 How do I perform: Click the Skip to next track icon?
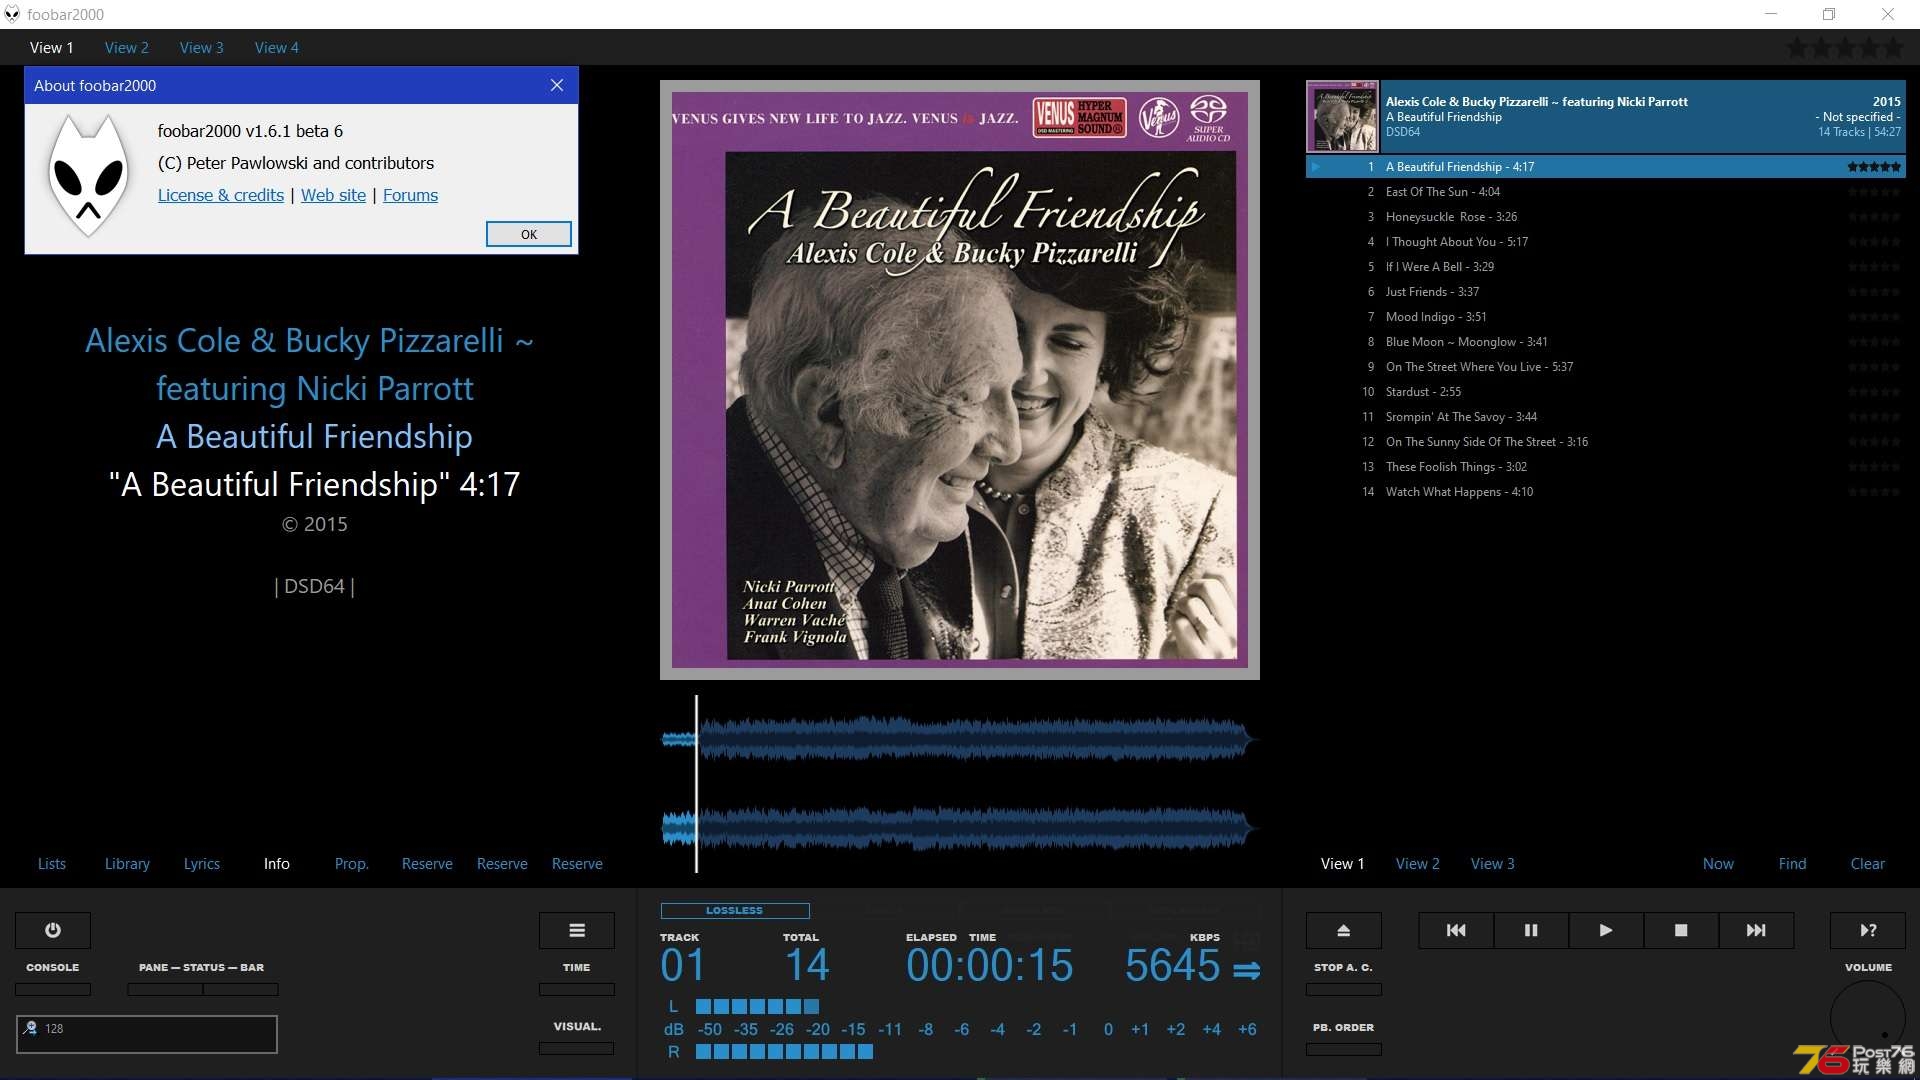(1756, 930)
